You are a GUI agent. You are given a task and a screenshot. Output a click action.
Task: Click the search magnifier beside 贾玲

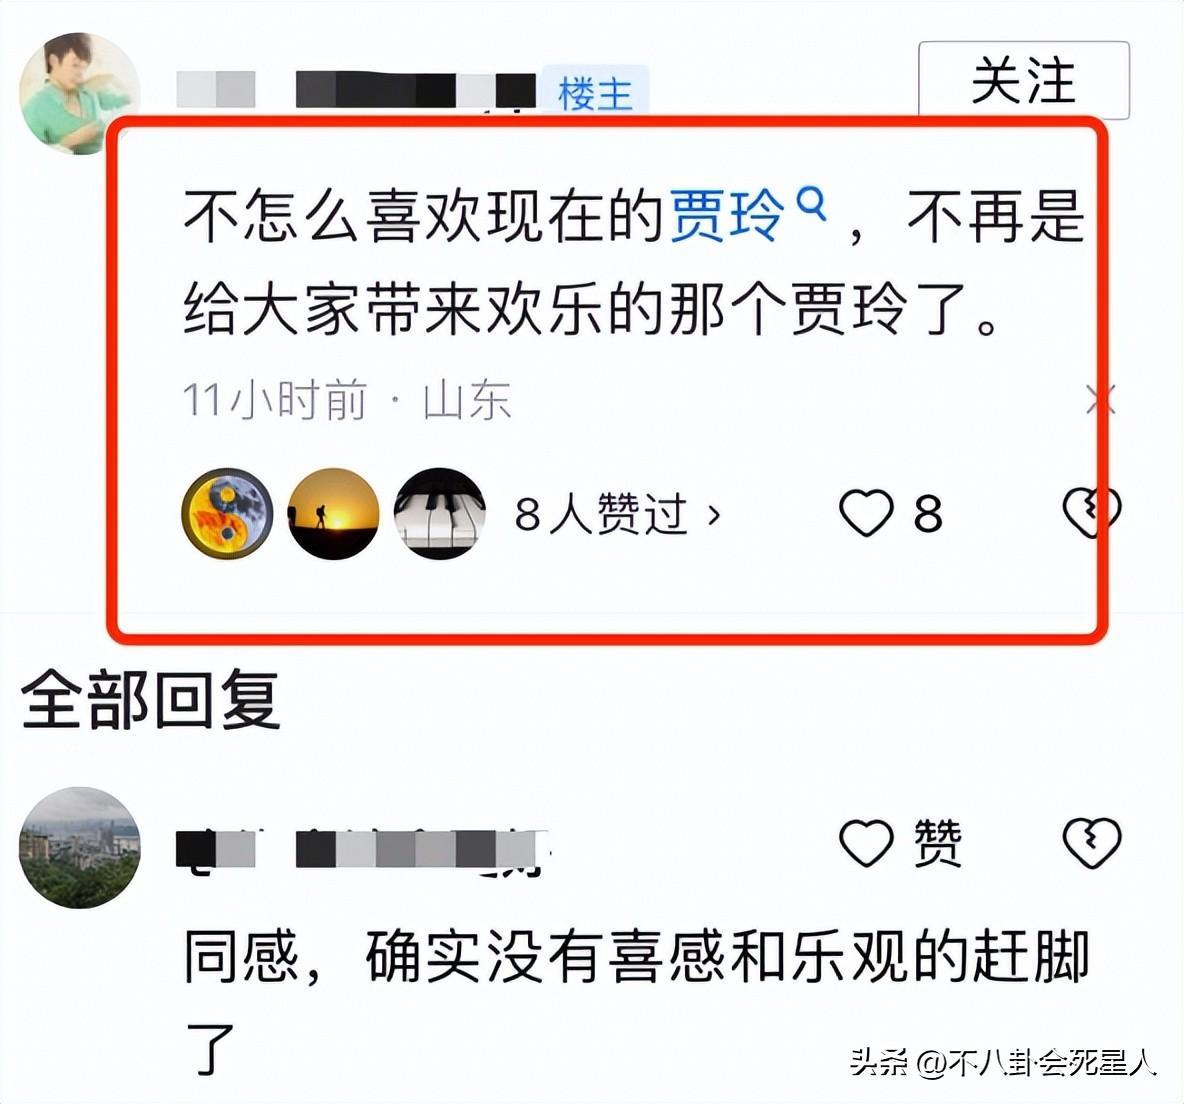[x=812, y=204]
